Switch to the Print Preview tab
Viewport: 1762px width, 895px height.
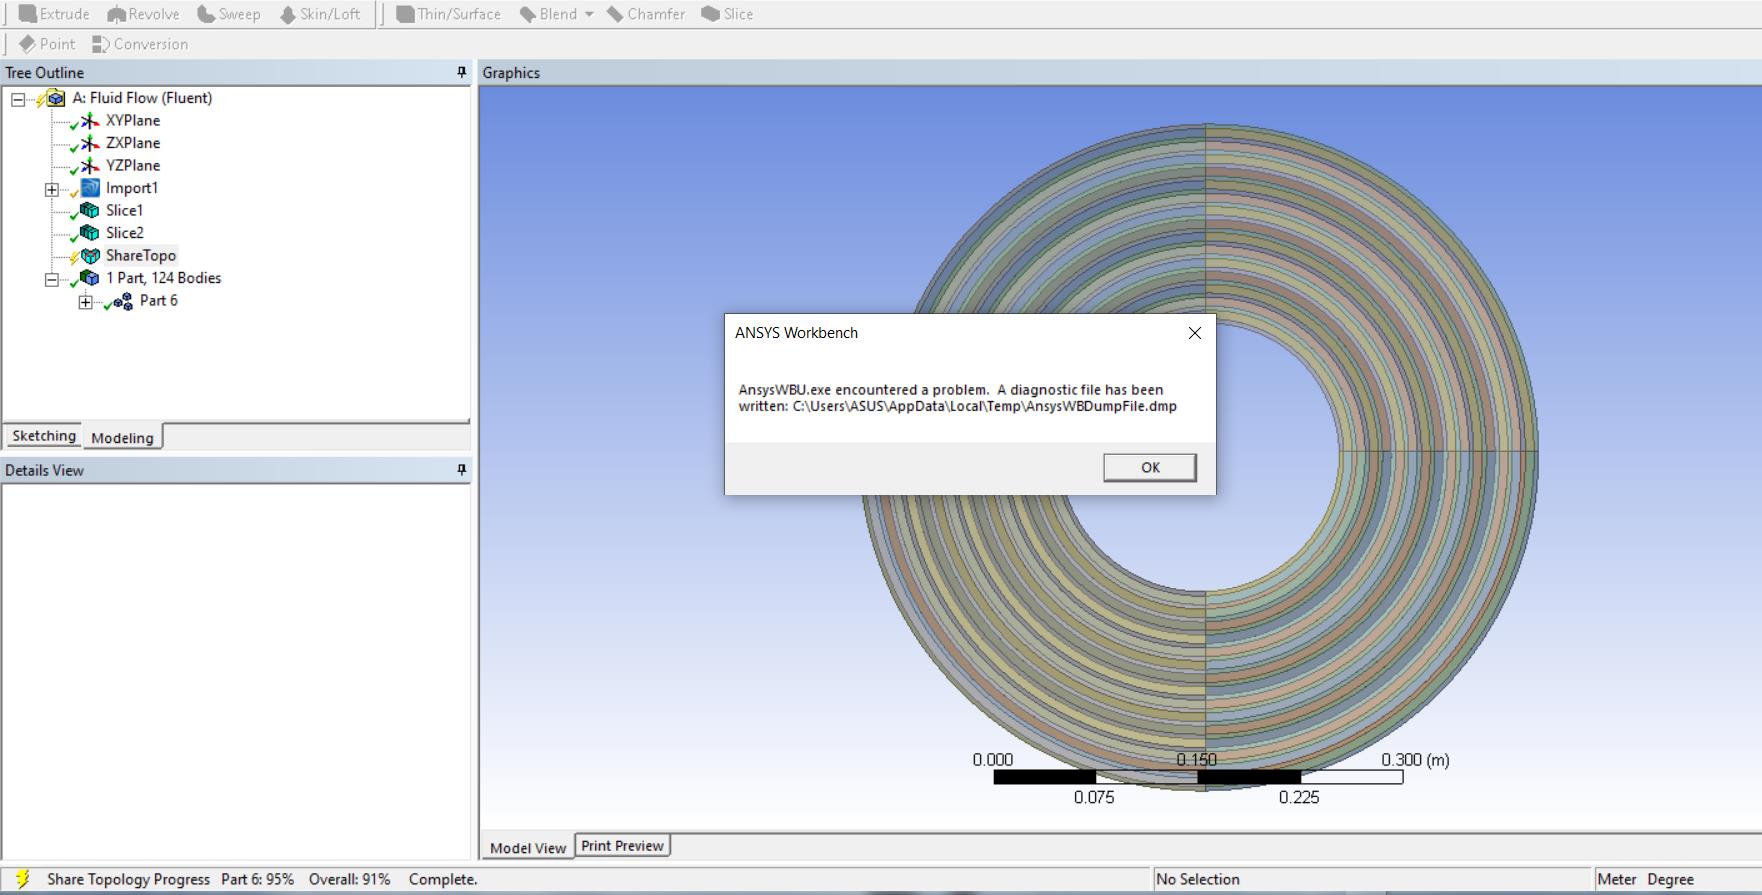[x=622, y=846]
